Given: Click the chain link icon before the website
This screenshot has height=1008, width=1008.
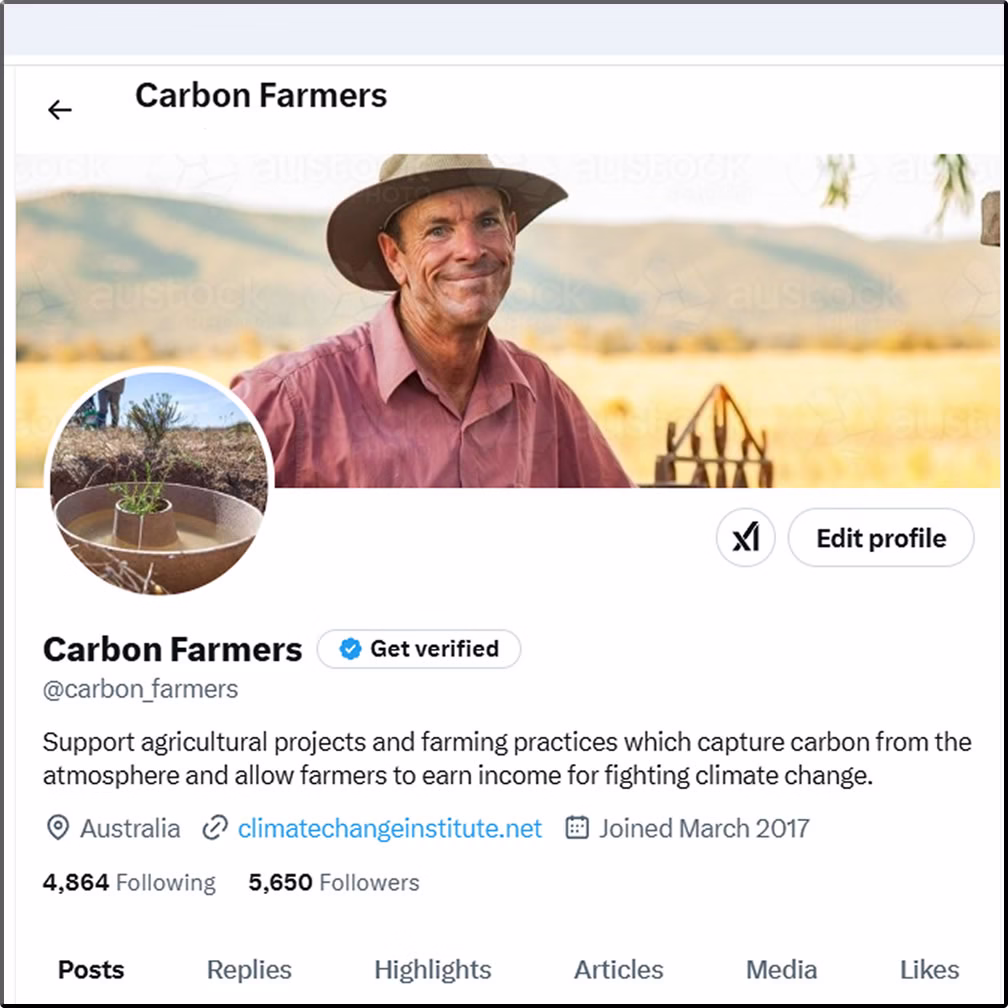Looking at the screenshot, I should (x=215, y=828).
